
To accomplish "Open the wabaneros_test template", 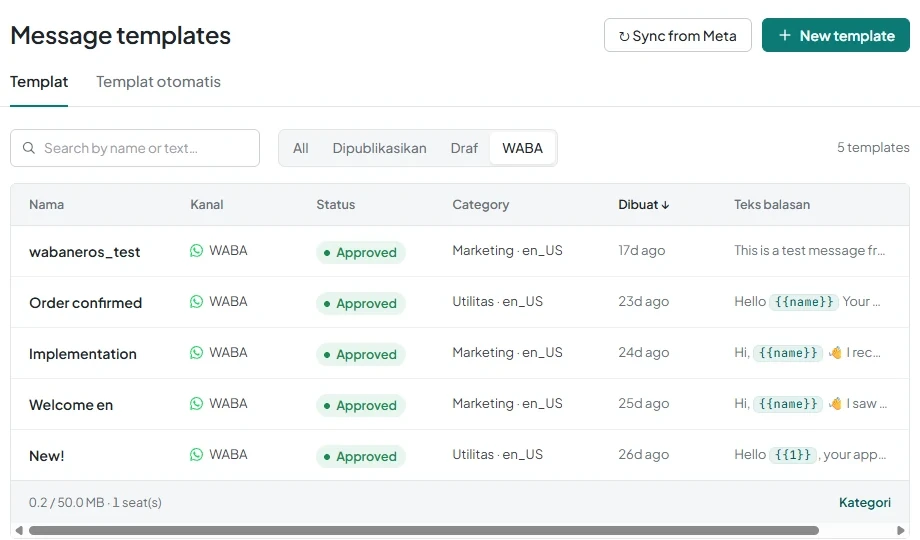I will click(x=84, y=252).
